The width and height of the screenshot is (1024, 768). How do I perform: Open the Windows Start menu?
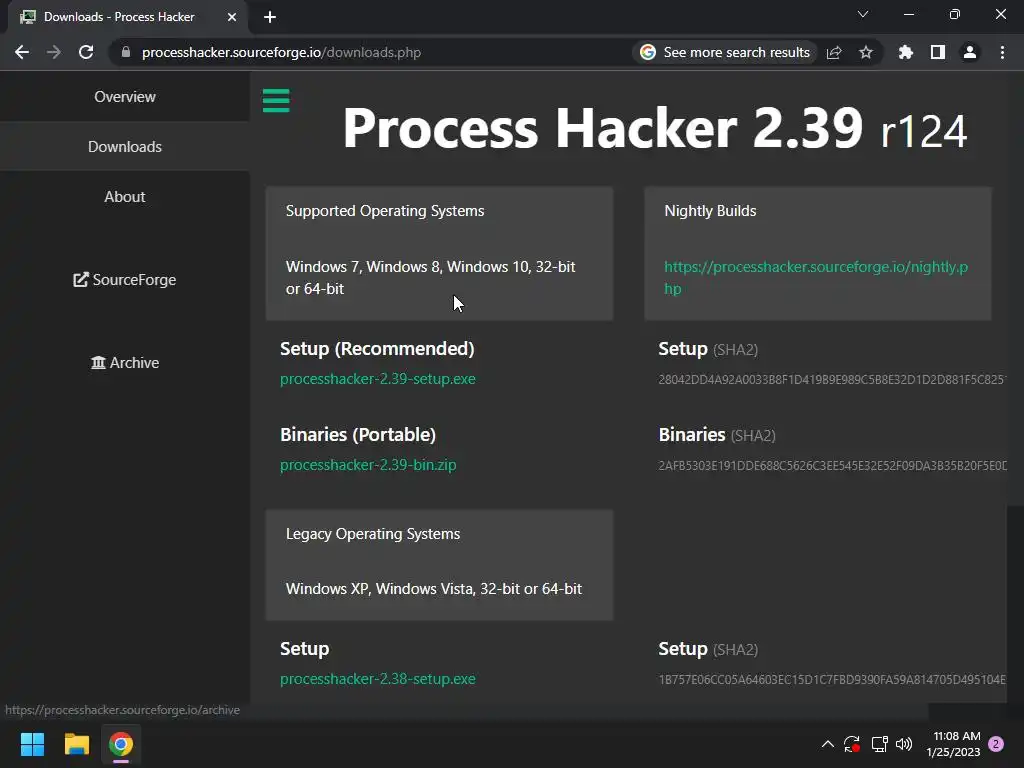pyautogui.click(x=32, y=744)
